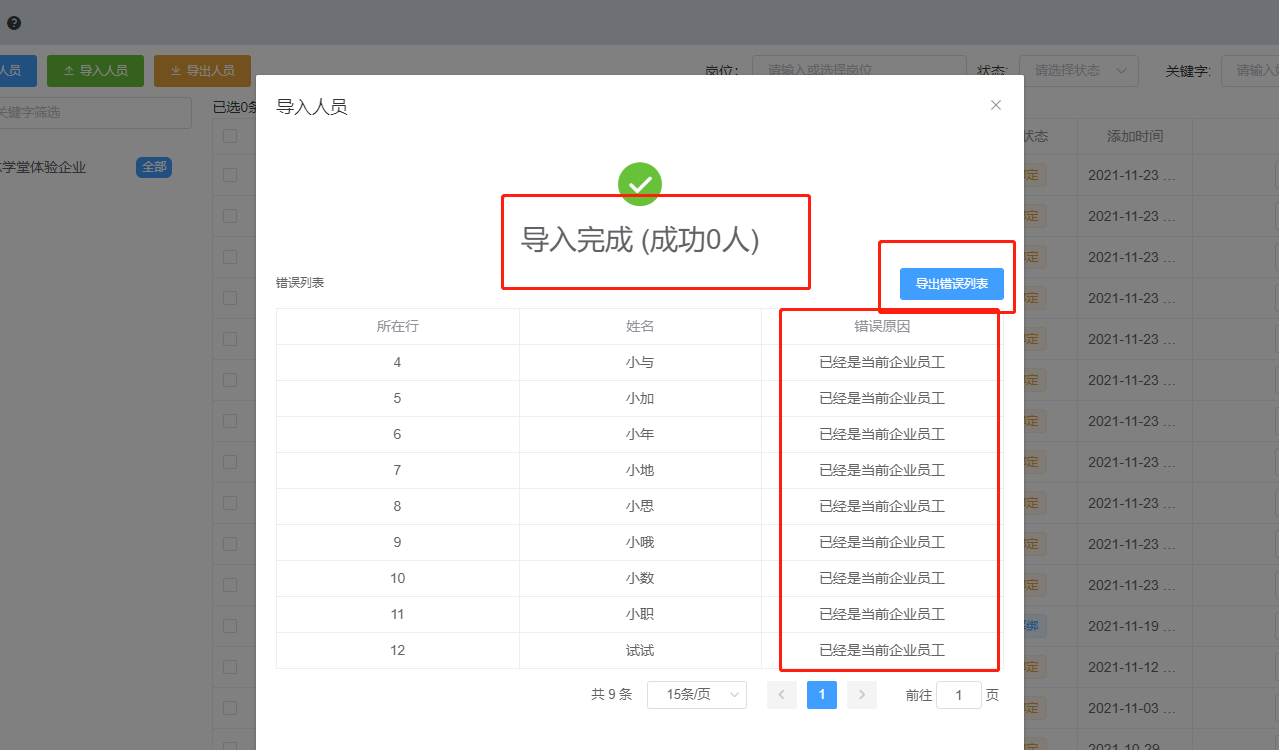Open the 15条/页 page size dropdown
This screenshot has height=750, width=1279.
click(x=697, y=695)
